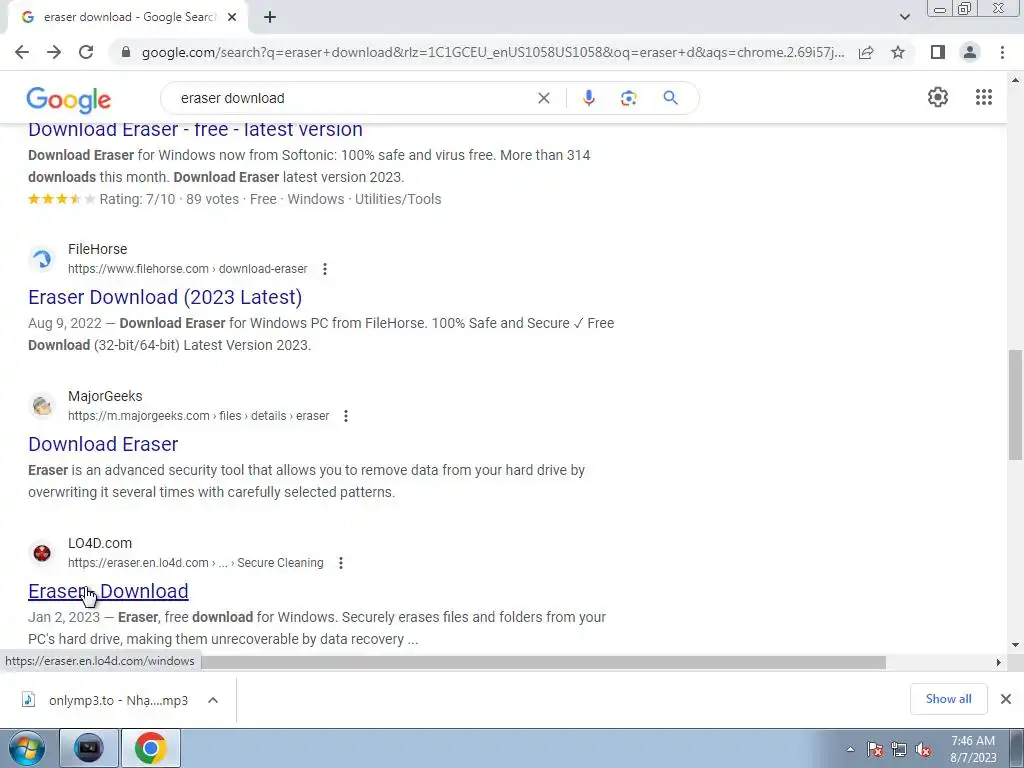Open Download Eraser free latest version link
Screen dimensions: 1024x768
(195, 130)
